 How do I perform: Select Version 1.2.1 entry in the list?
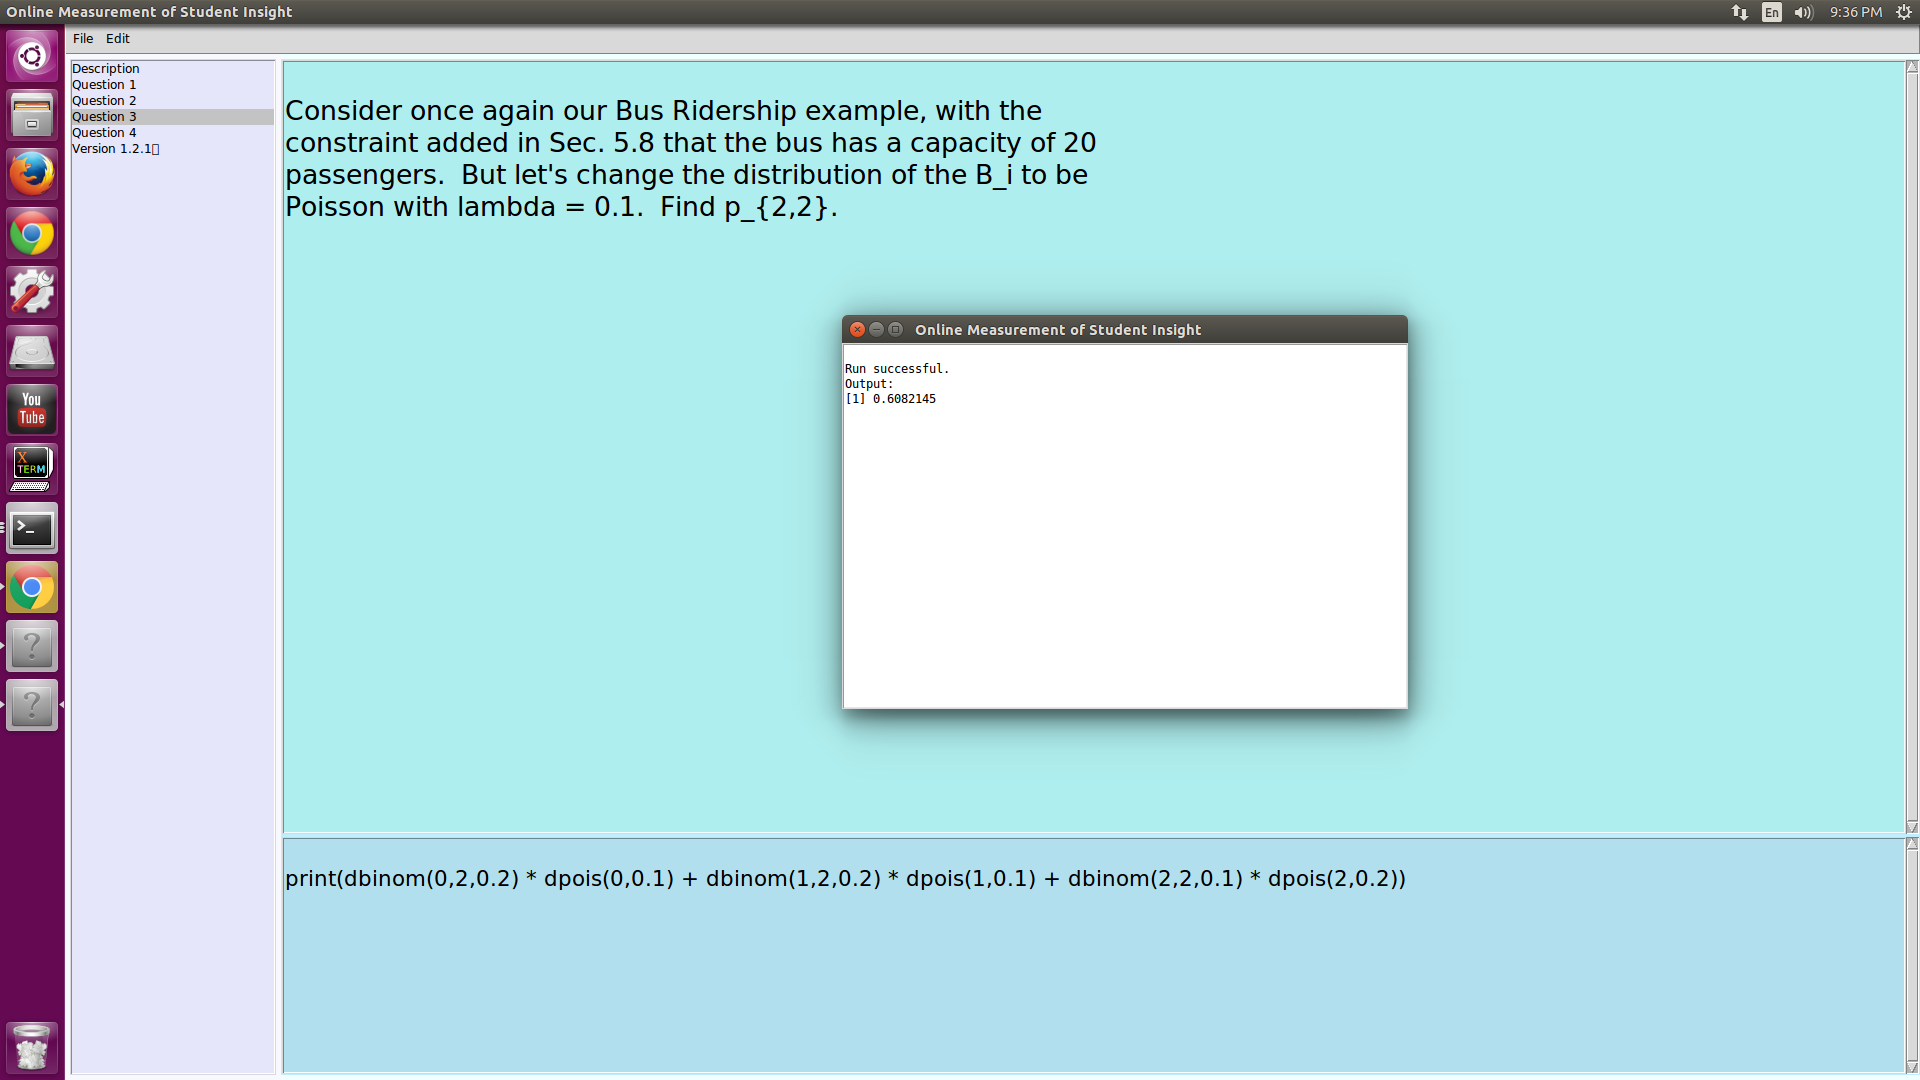tap(172, 149)
